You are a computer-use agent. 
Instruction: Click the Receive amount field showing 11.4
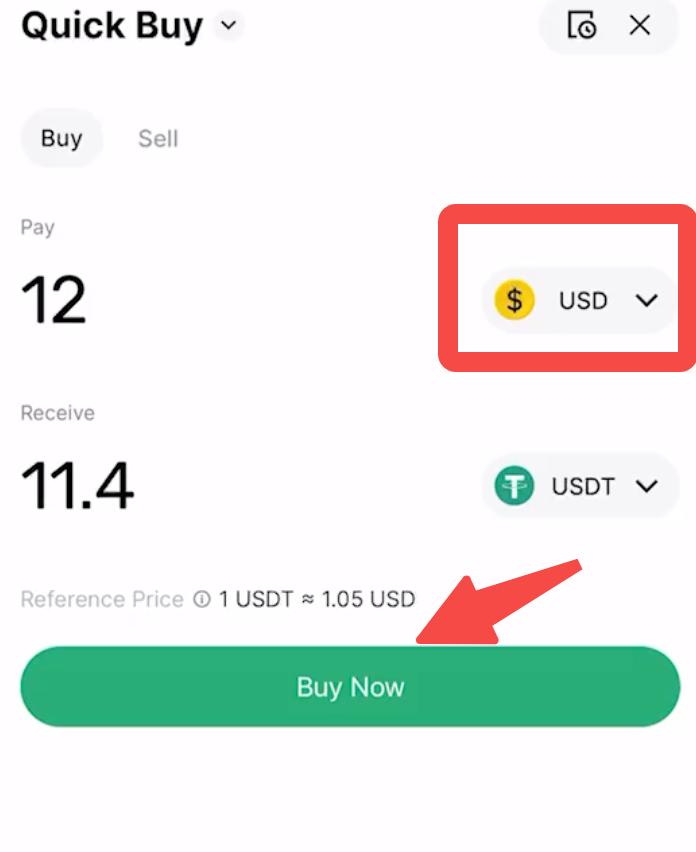tap(77, 487)
